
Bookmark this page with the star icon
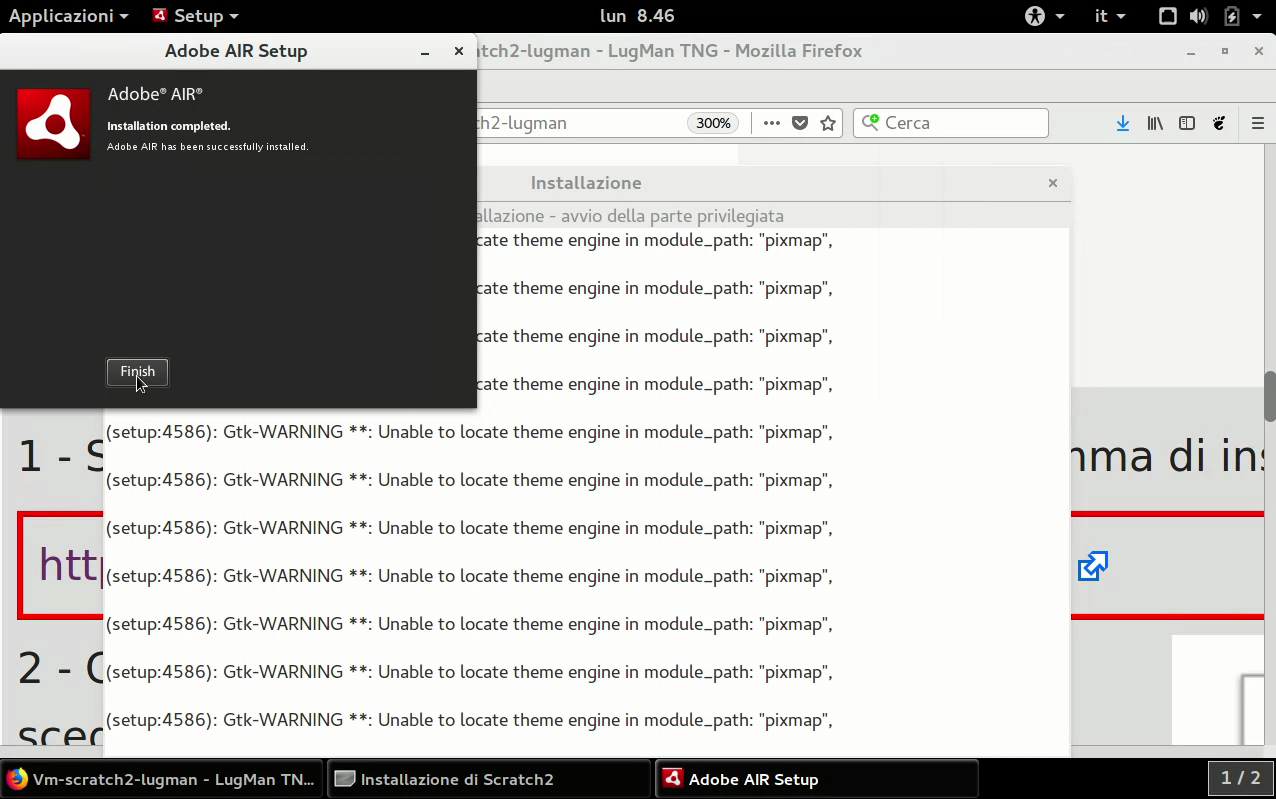point(828,123)
